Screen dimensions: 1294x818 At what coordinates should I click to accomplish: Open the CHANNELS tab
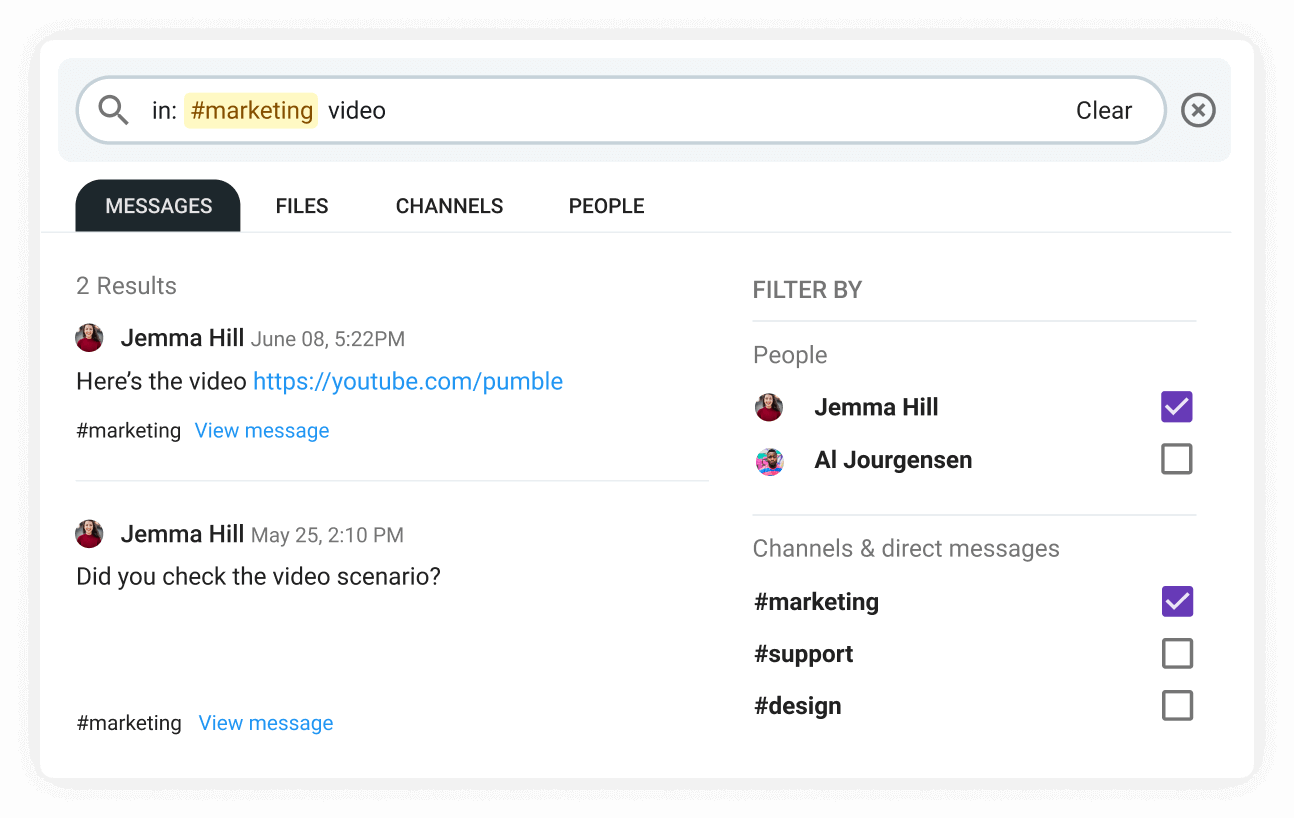coord(449,205)
